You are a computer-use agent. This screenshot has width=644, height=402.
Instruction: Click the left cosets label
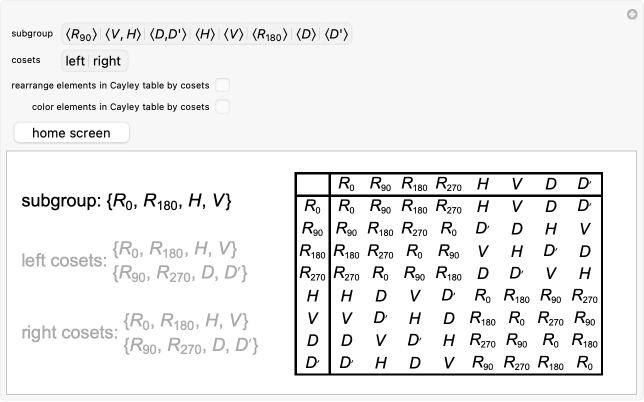(x=64, y=262)
